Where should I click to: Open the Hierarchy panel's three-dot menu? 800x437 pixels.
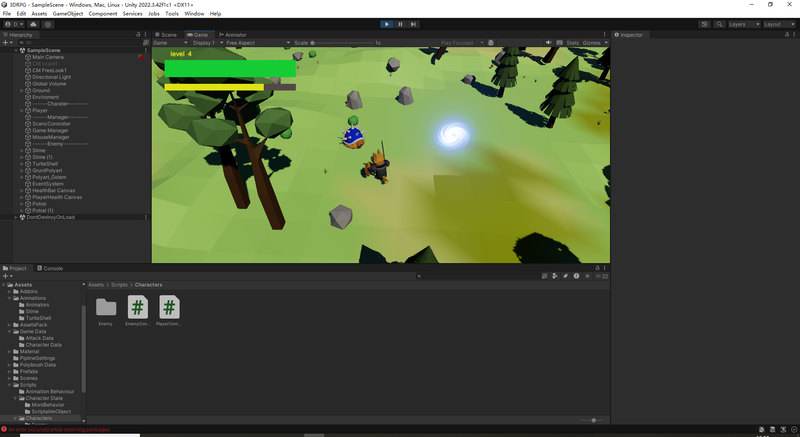[145, 35]
